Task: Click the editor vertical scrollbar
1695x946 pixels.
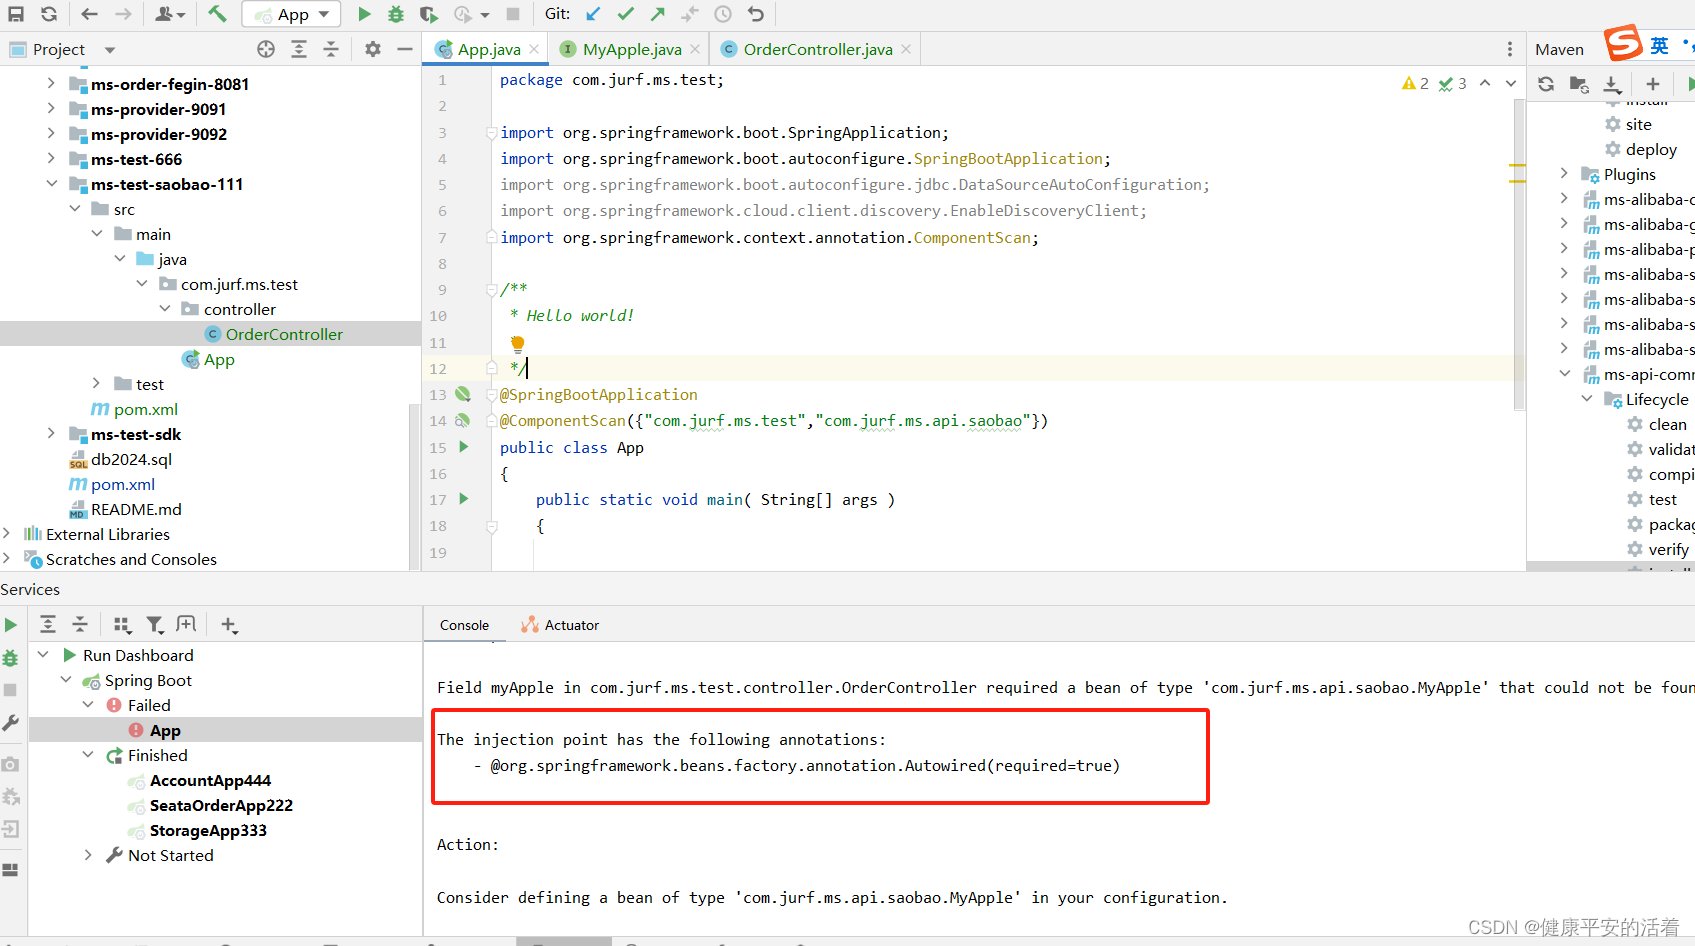Action: 1519,255
